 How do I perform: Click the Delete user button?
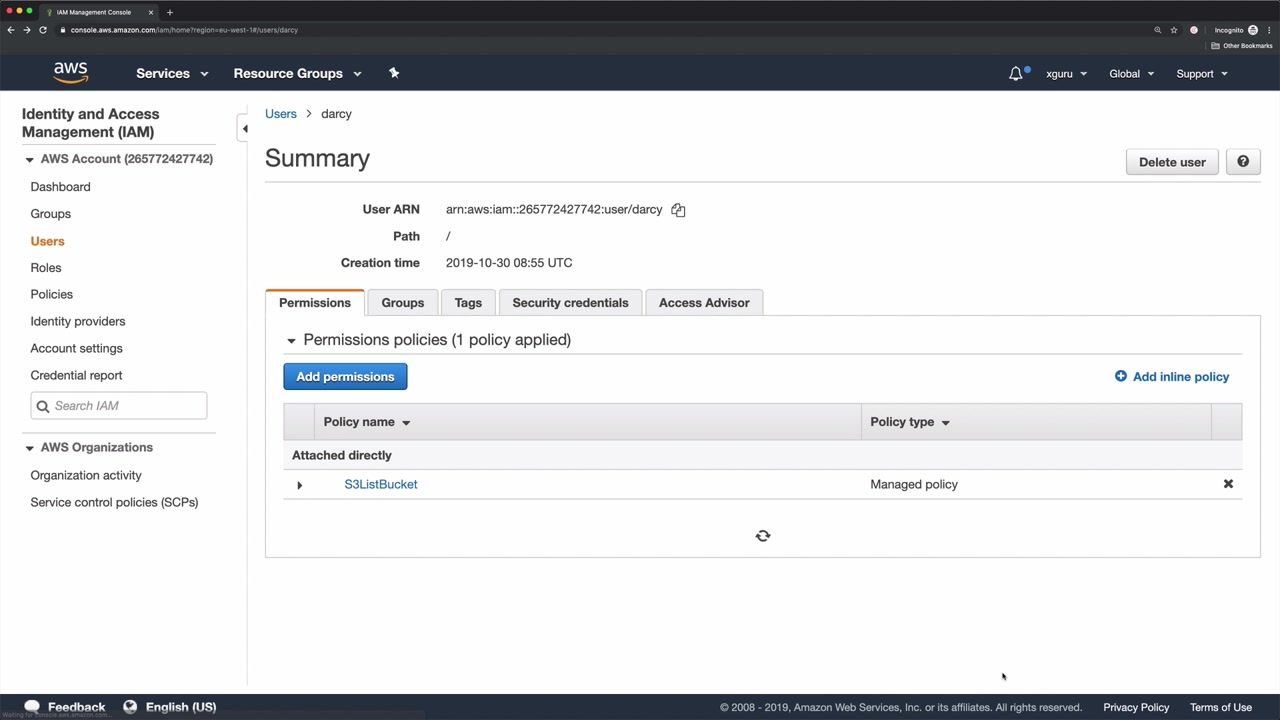(x=1172, y=162)
